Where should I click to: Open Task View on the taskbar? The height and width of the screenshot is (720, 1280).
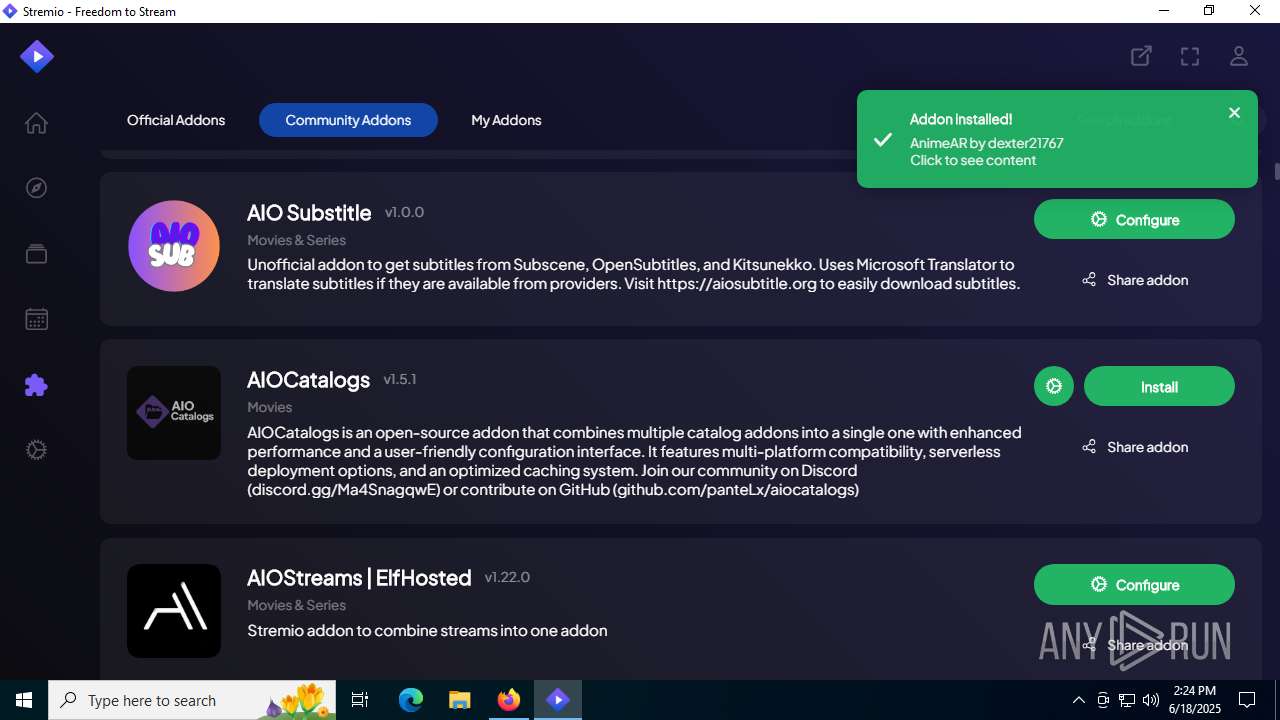(361, 700)
